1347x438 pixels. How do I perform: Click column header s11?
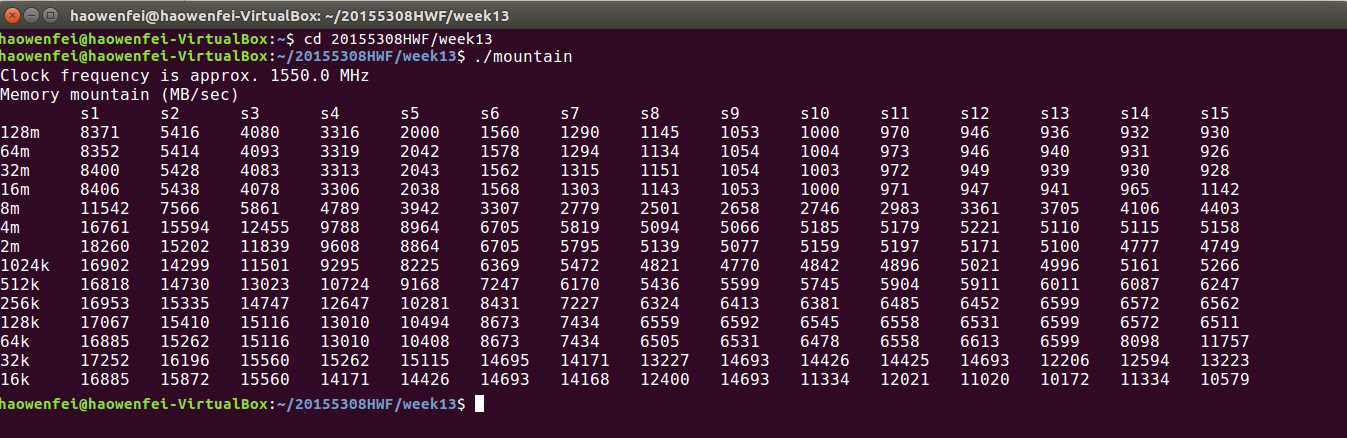coord(895,114)
